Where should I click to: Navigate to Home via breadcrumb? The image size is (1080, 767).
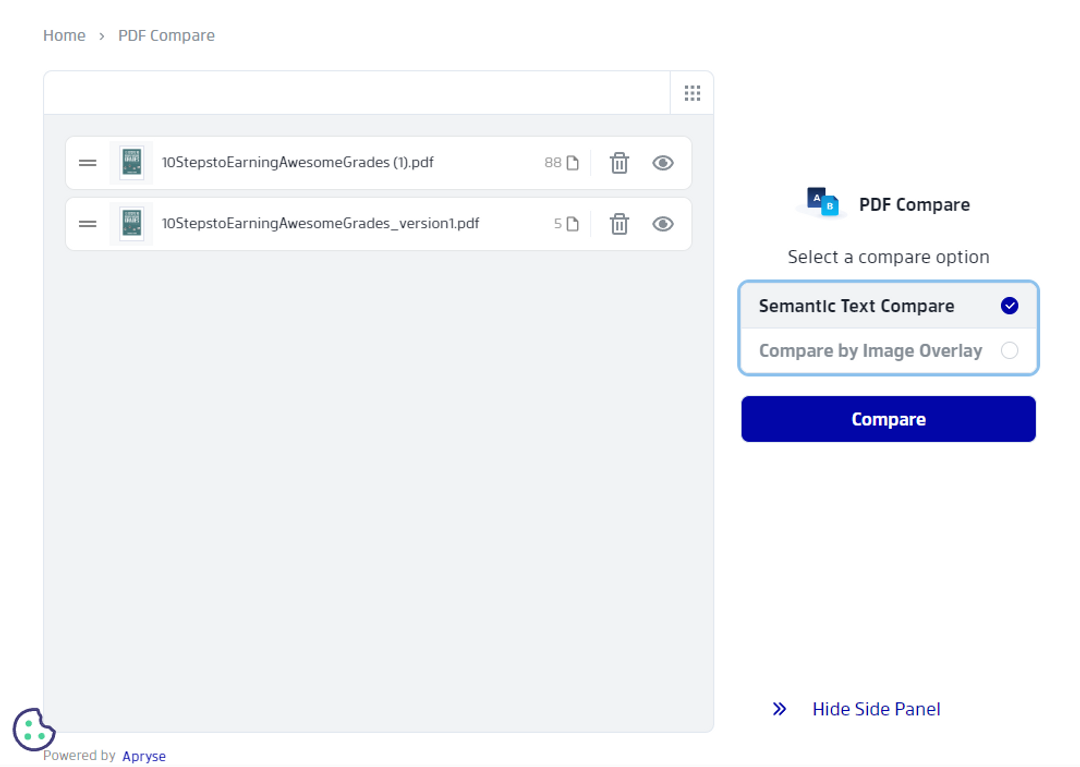click(x=64, y=35)
